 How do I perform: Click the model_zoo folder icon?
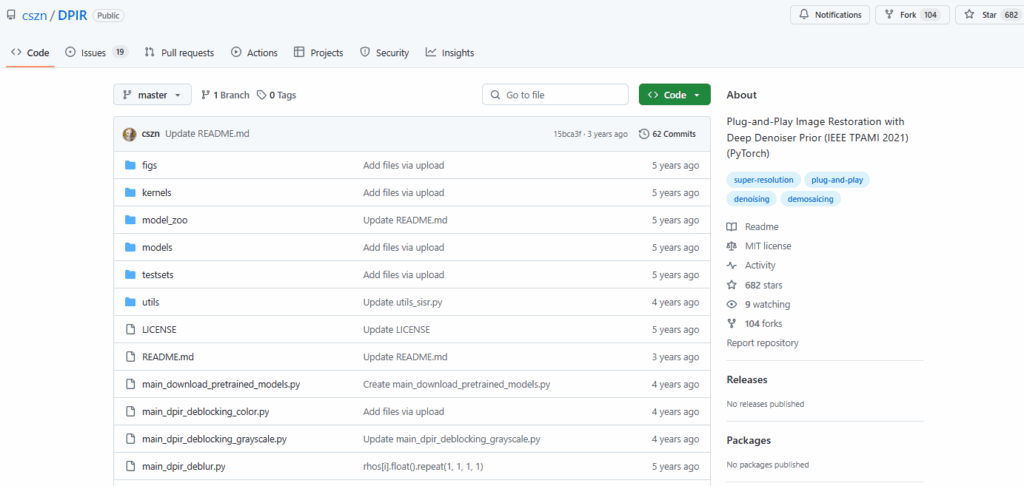tap(130, 220)
